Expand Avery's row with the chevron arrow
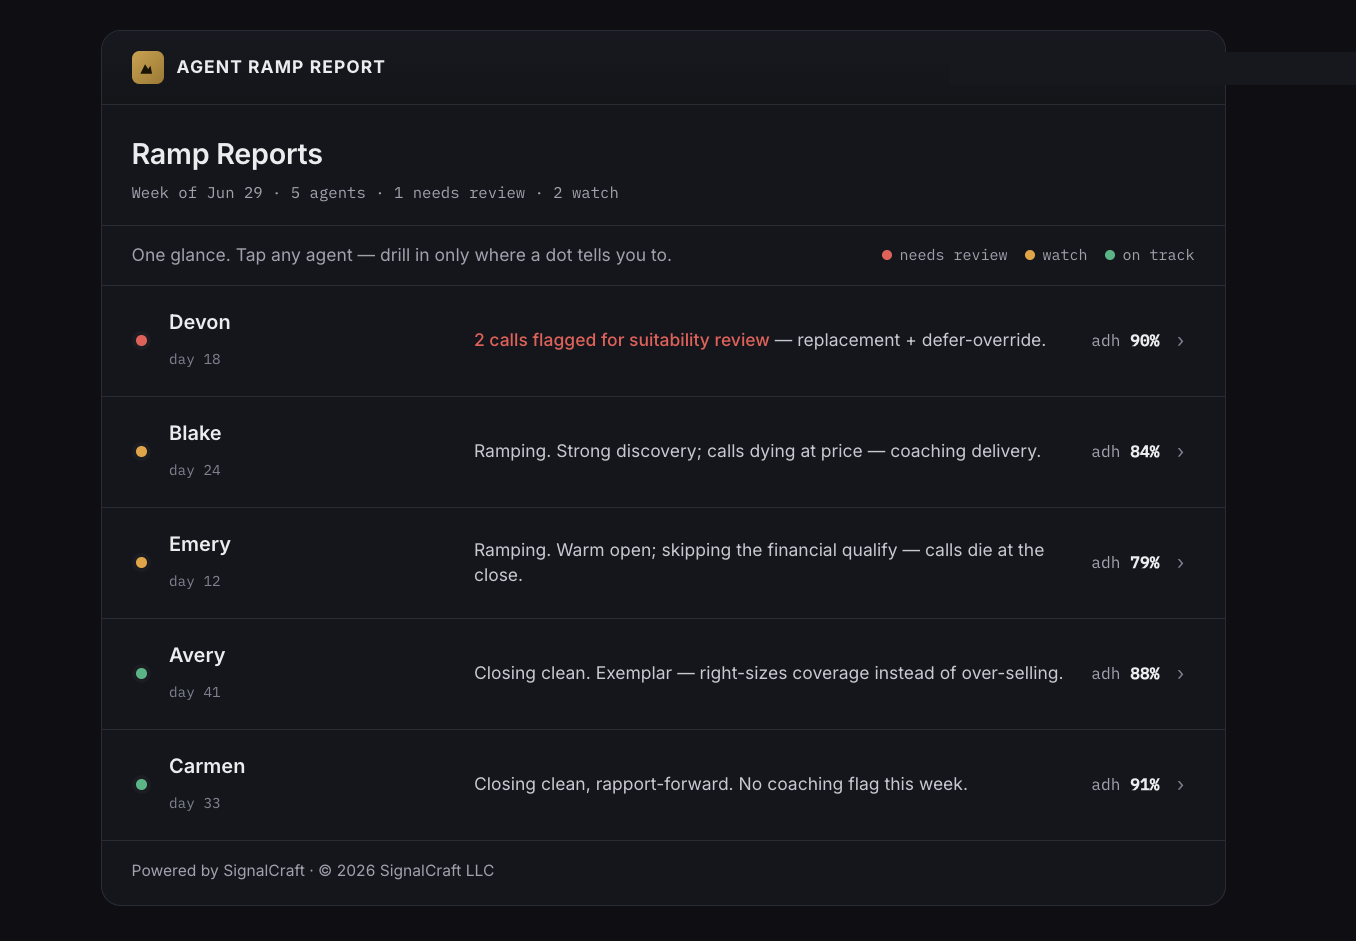The height and width of the screenshot is (941, 1356). [x=1181, y=674]
